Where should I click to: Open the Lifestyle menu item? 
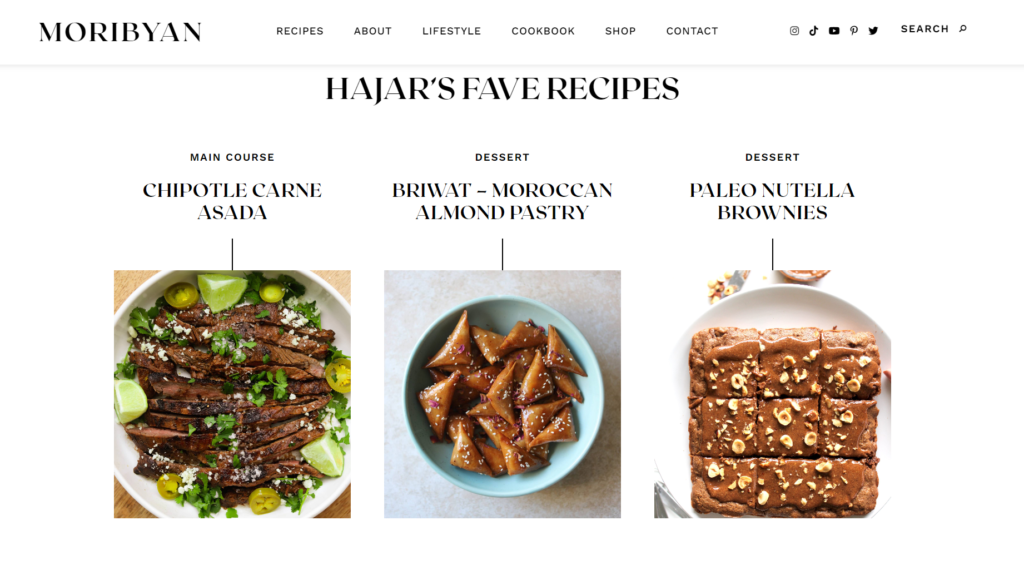(x=451, y=31)
